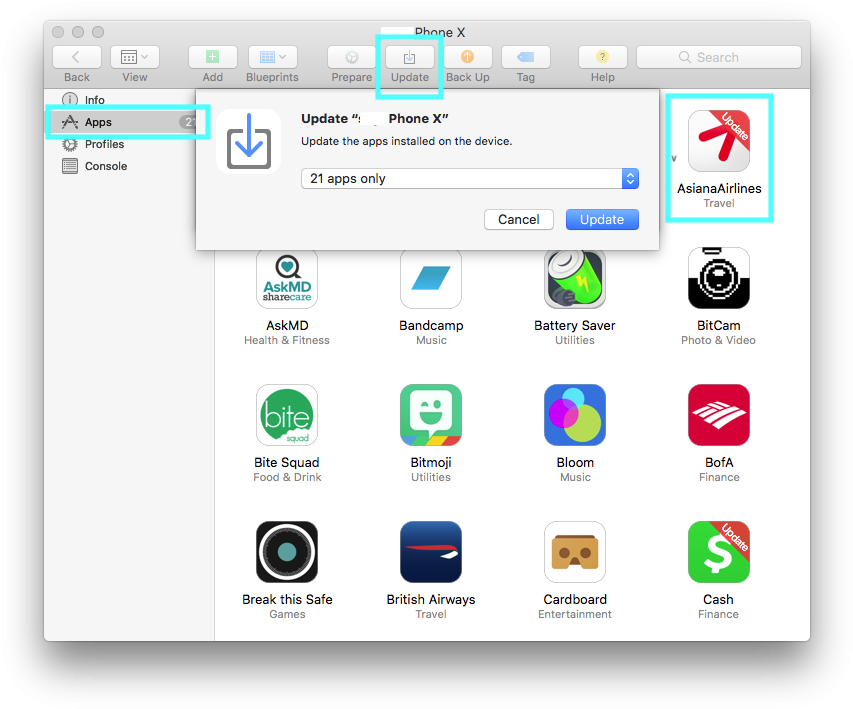Click the 'Games' category text
This screenshot has width=853, height=709.
pyautogui.click(x=287, y=614)
